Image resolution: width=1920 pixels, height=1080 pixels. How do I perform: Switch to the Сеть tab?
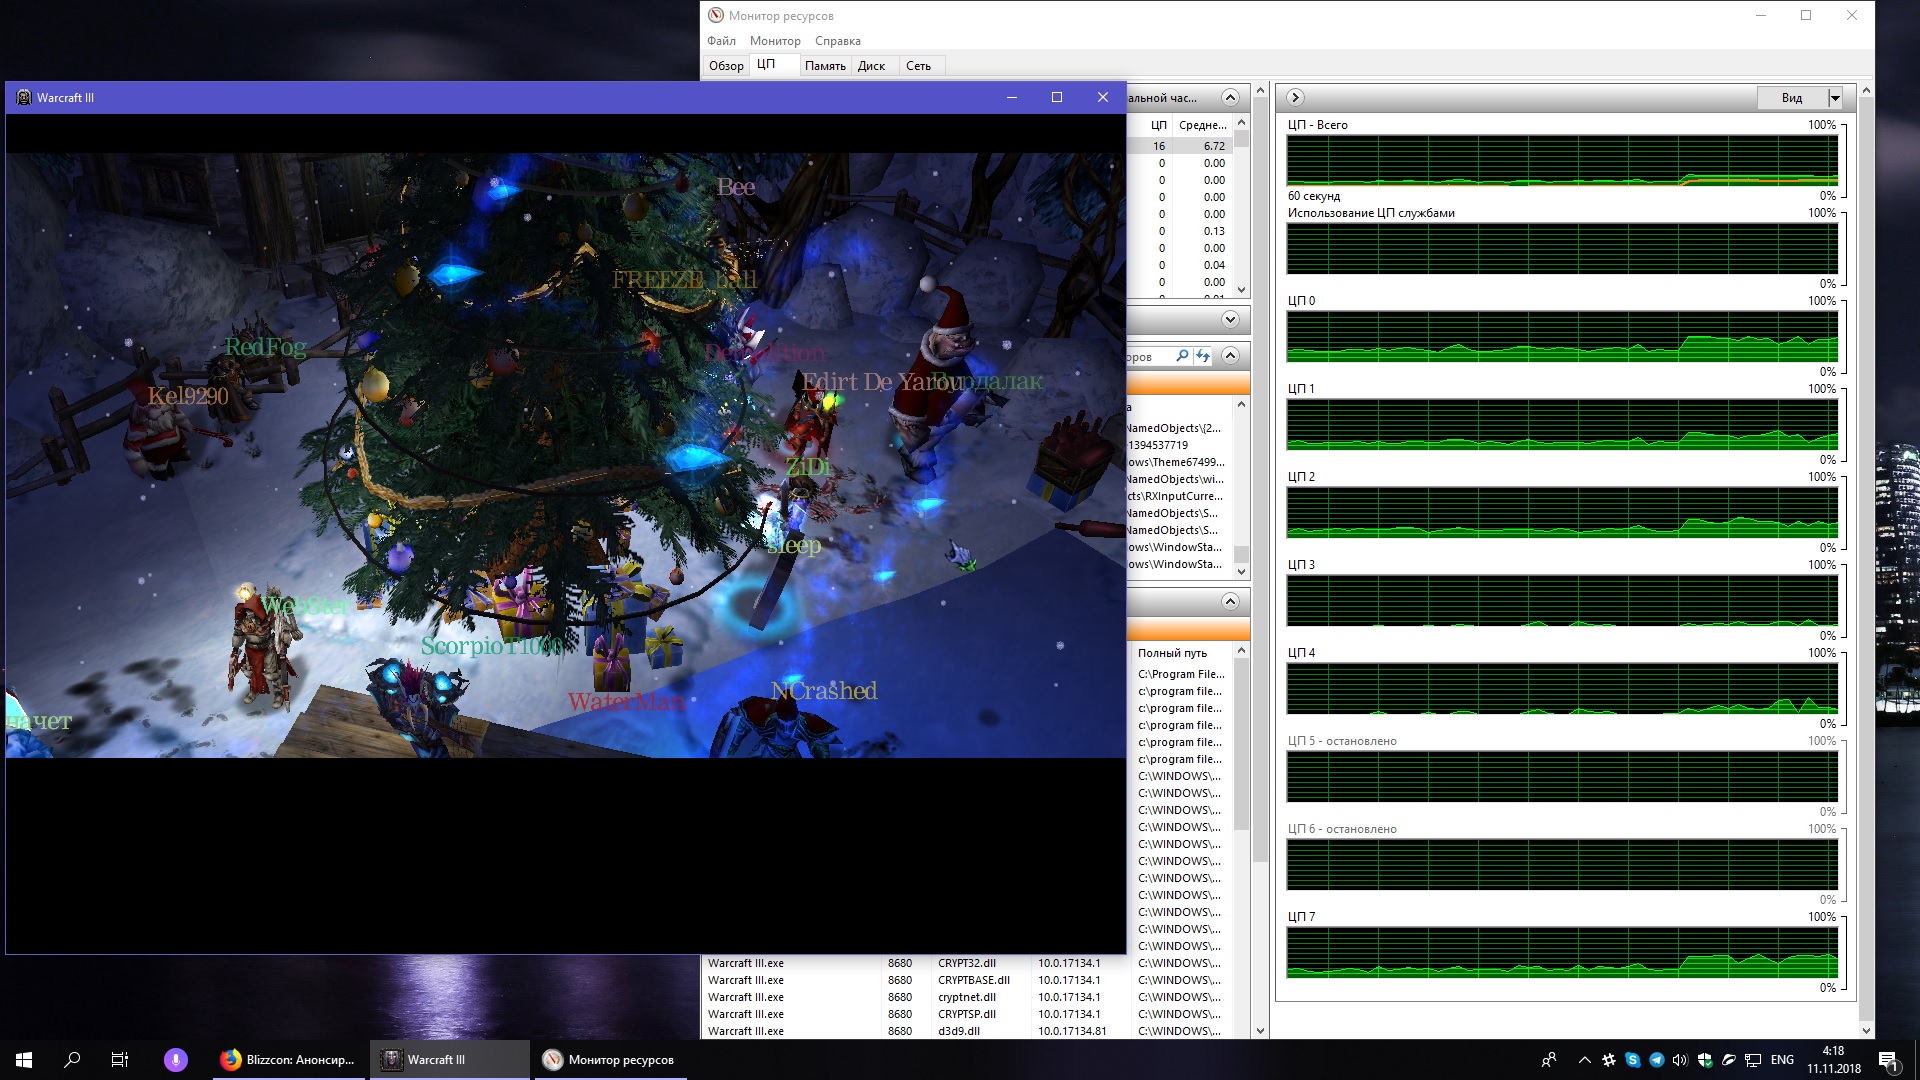coord(918,66)
